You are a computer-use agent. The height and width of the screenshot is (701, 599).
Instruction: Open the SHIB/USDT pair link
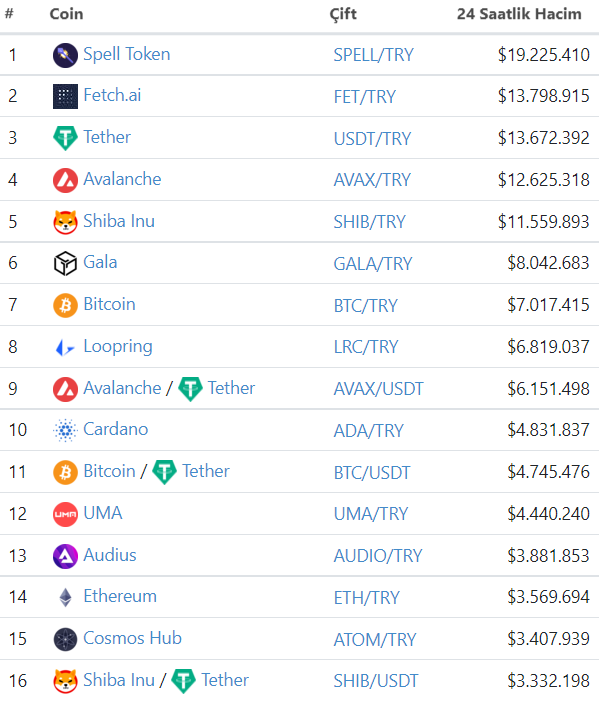click(375, 681)
